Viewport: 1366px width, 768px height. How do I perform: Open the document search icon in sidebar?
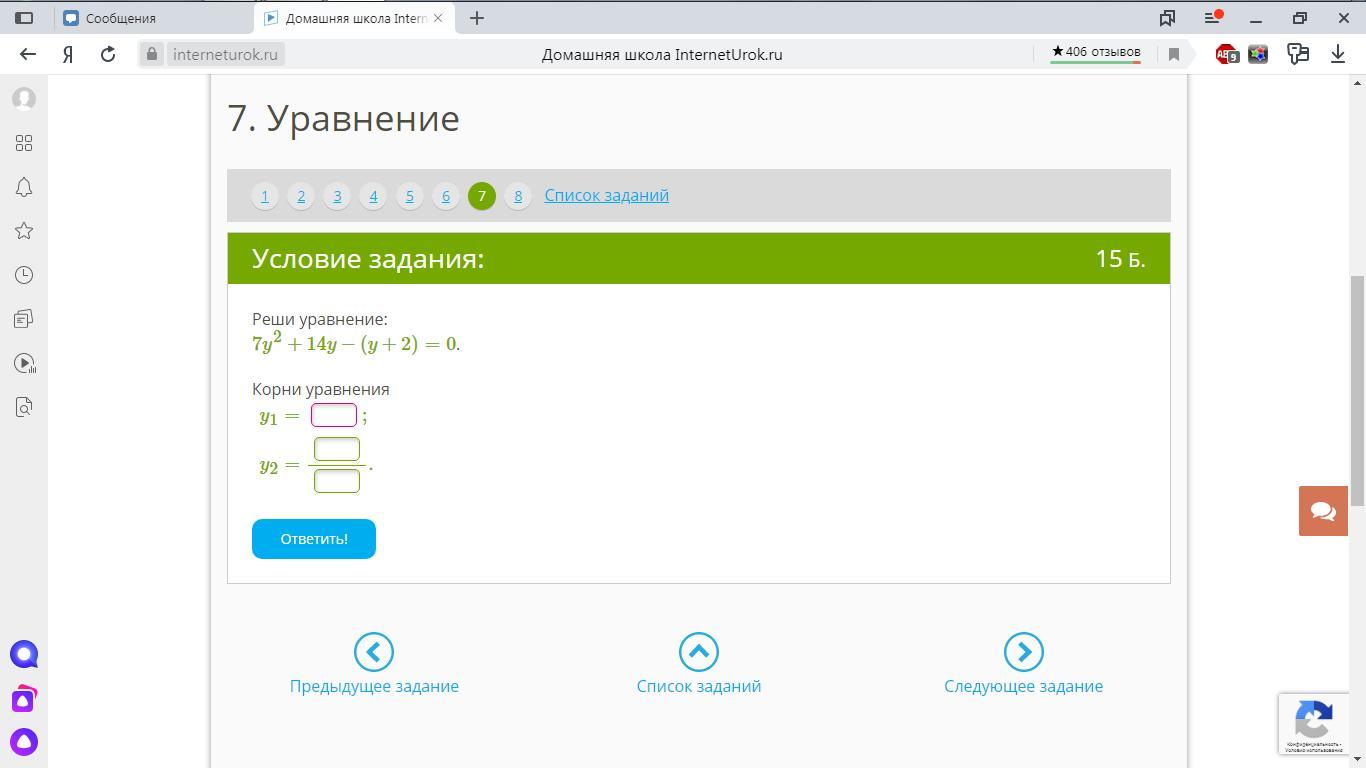click(x=24, y=407)
